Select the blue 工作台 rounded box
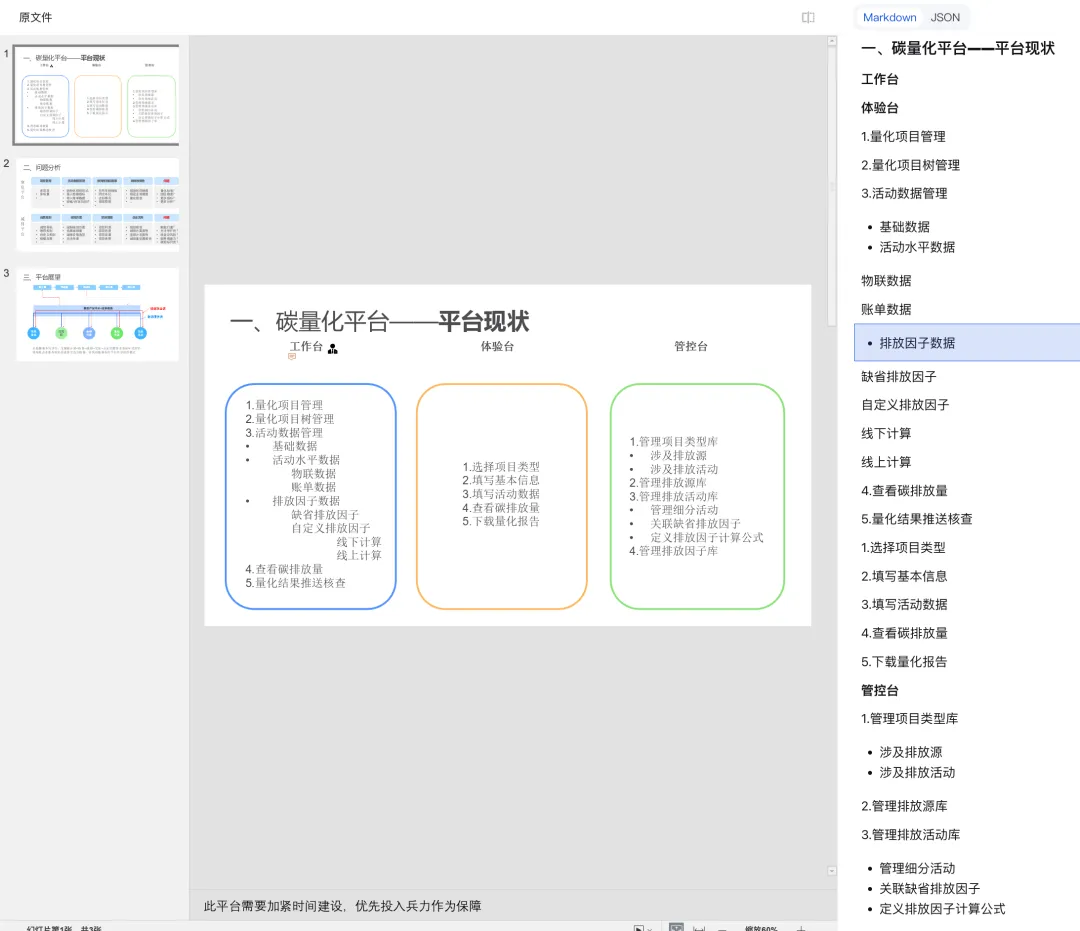Screen dimensions: 1080x931 pyautogui.click(x=311, y=496)
